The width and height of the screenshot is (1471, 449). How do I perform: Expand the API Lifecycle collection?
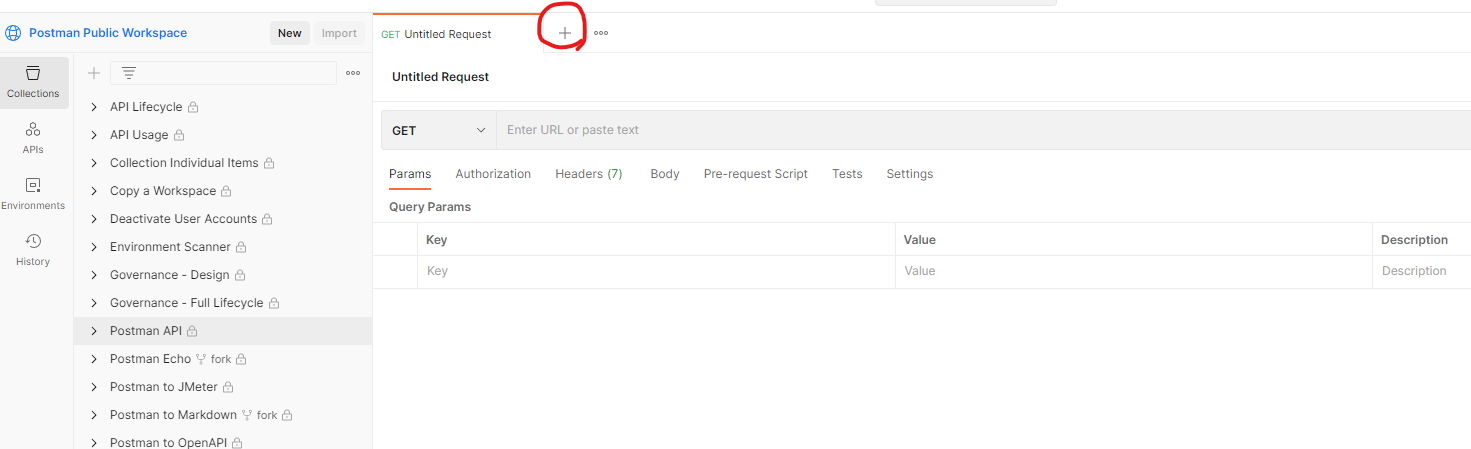[x=94, y=107]
